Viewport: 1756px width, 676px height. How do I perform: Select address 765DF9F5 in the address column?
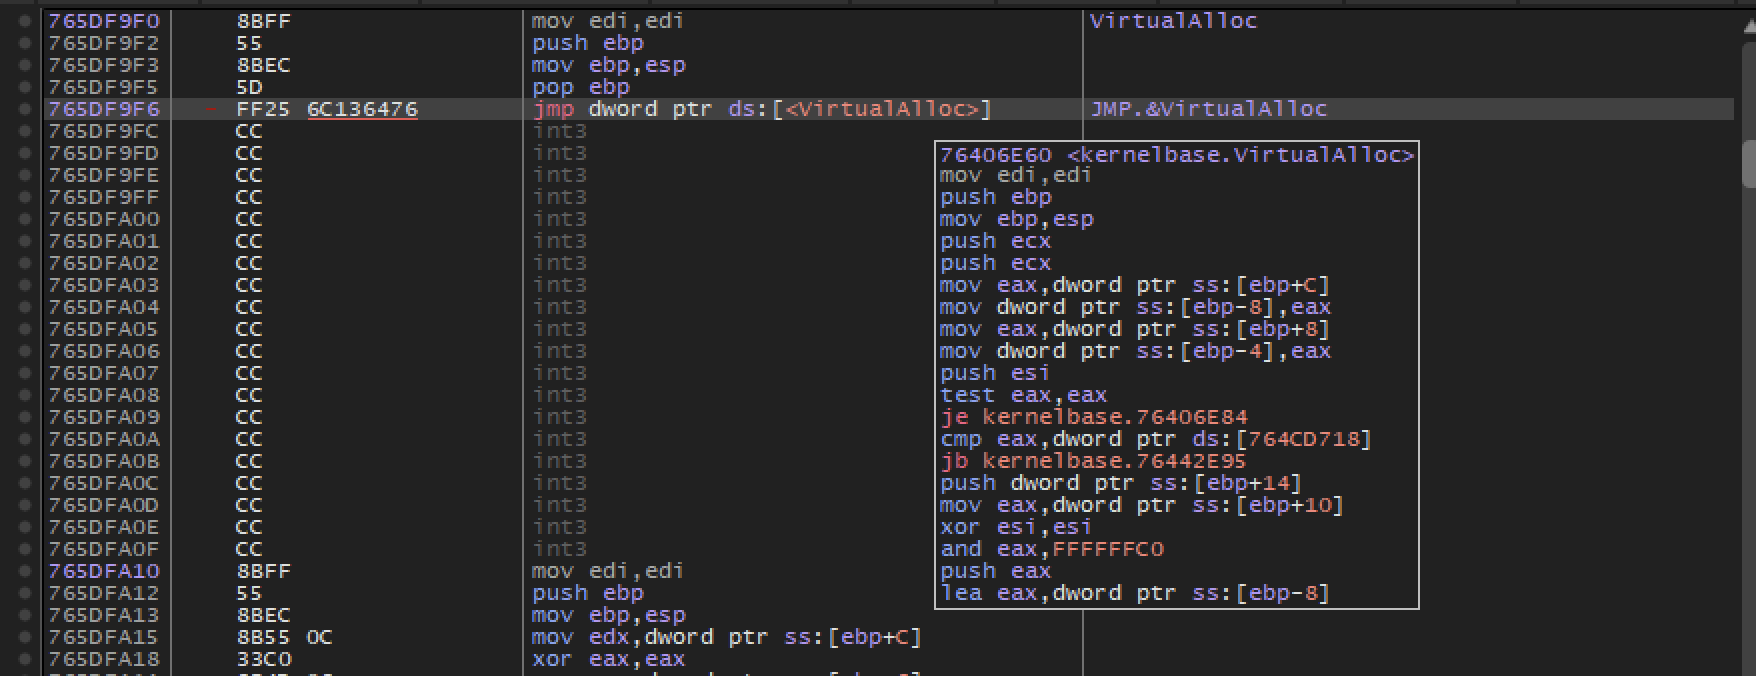point(104,87)
